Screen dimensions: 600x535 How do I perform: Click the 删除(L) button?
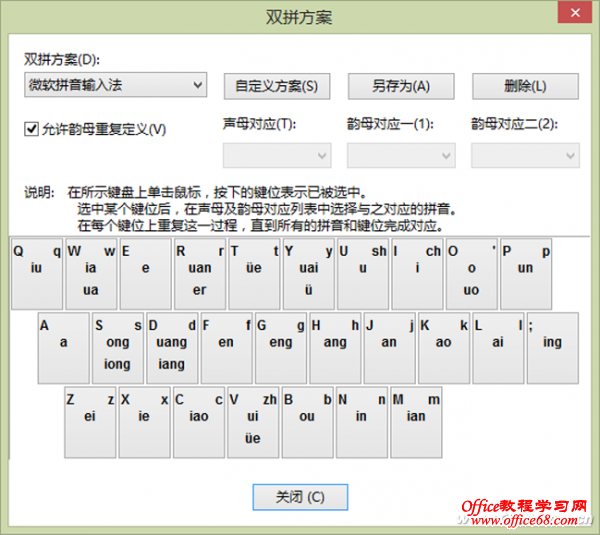click(525, 86)
